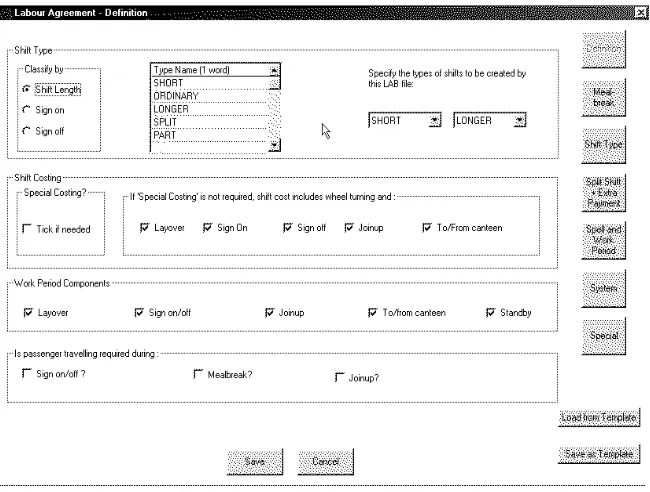
Task: Click Save as Template
Action: point(599,455)
